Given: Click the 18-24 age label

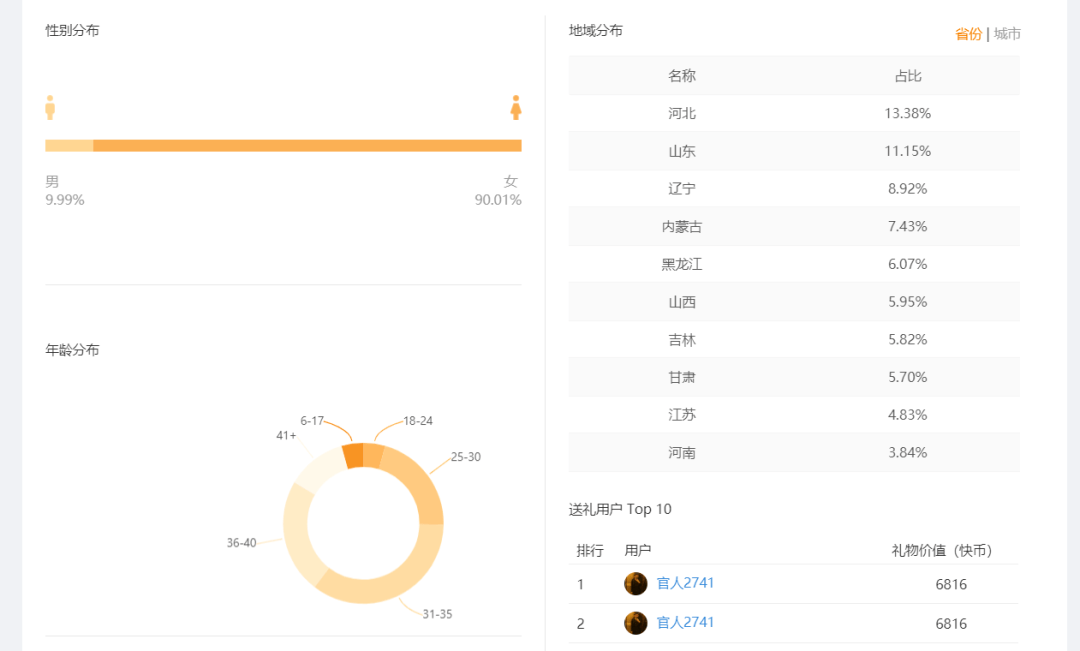Looking at the screenshot, I should (418, 421).
